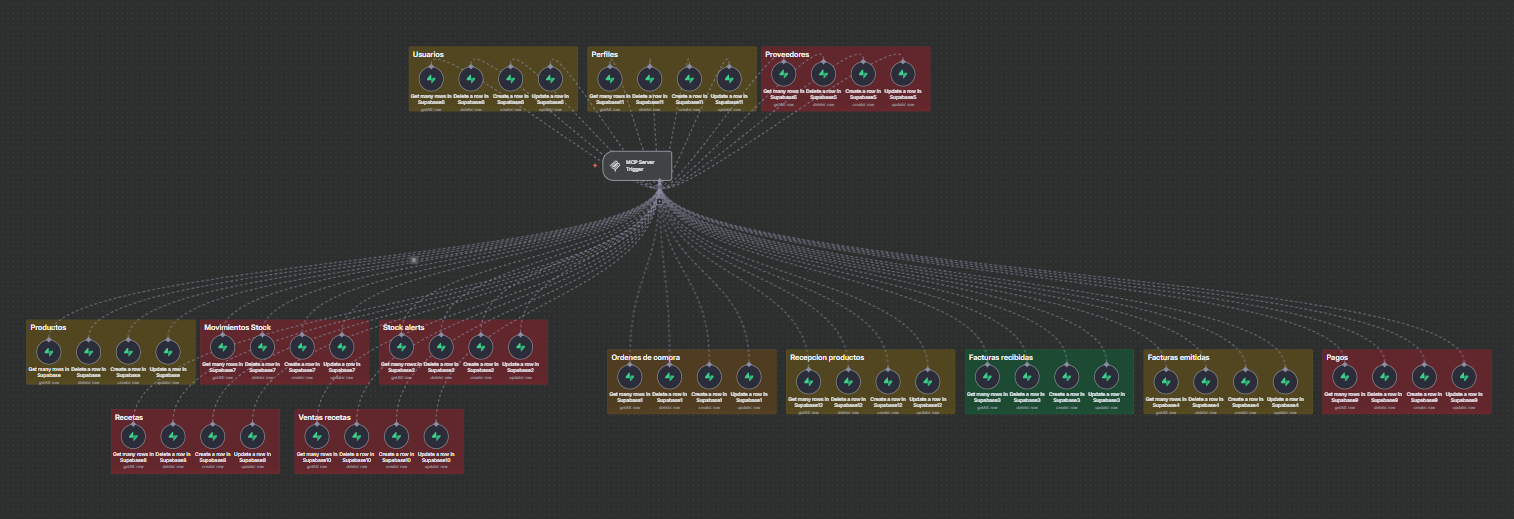Screen dimensions: 1514x519
Task: Click the Pagos sticky note title
Action: (1337, 357)
